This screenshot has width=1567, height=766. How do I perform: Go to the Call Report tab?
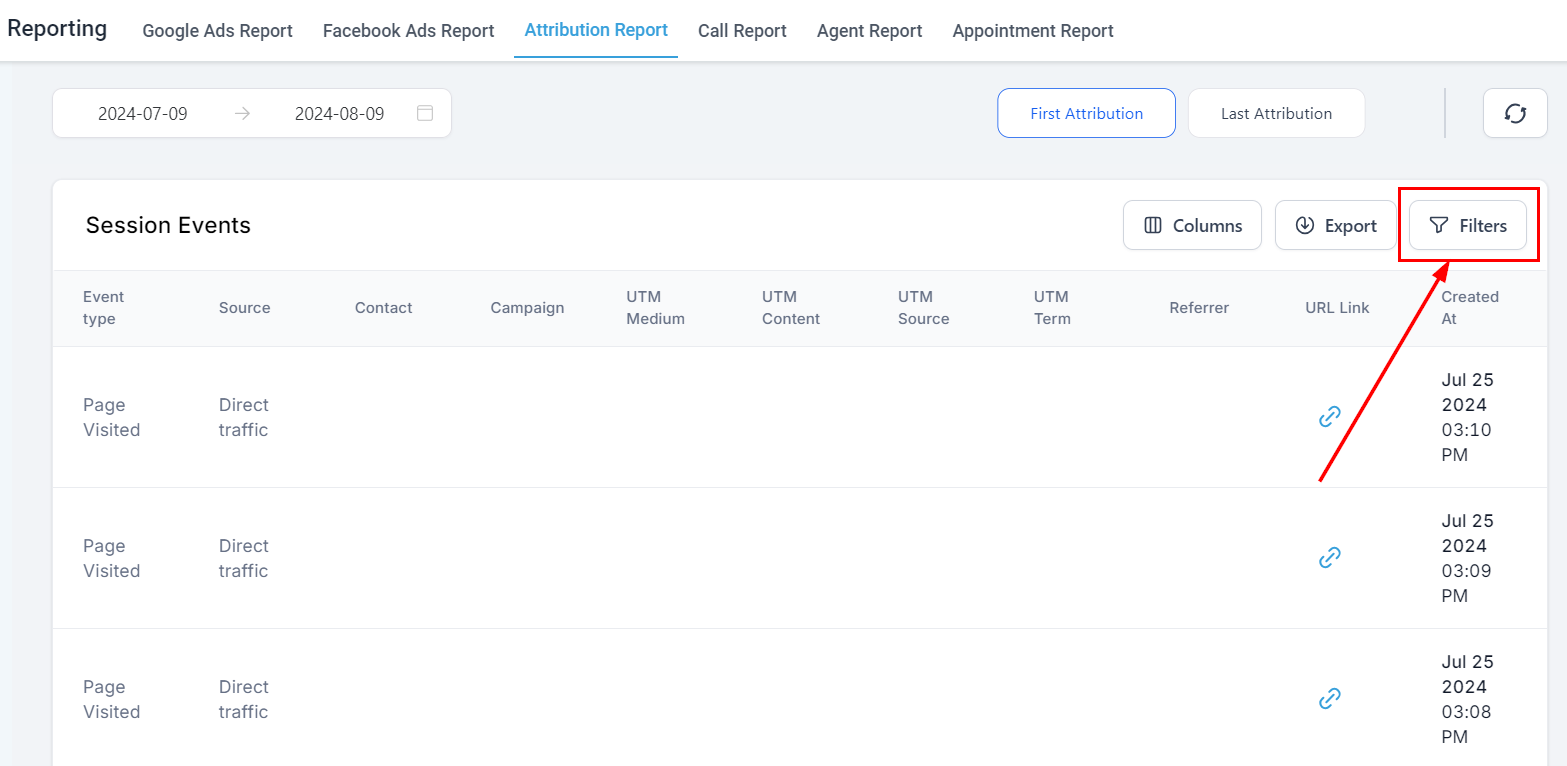tap(742, 31)
